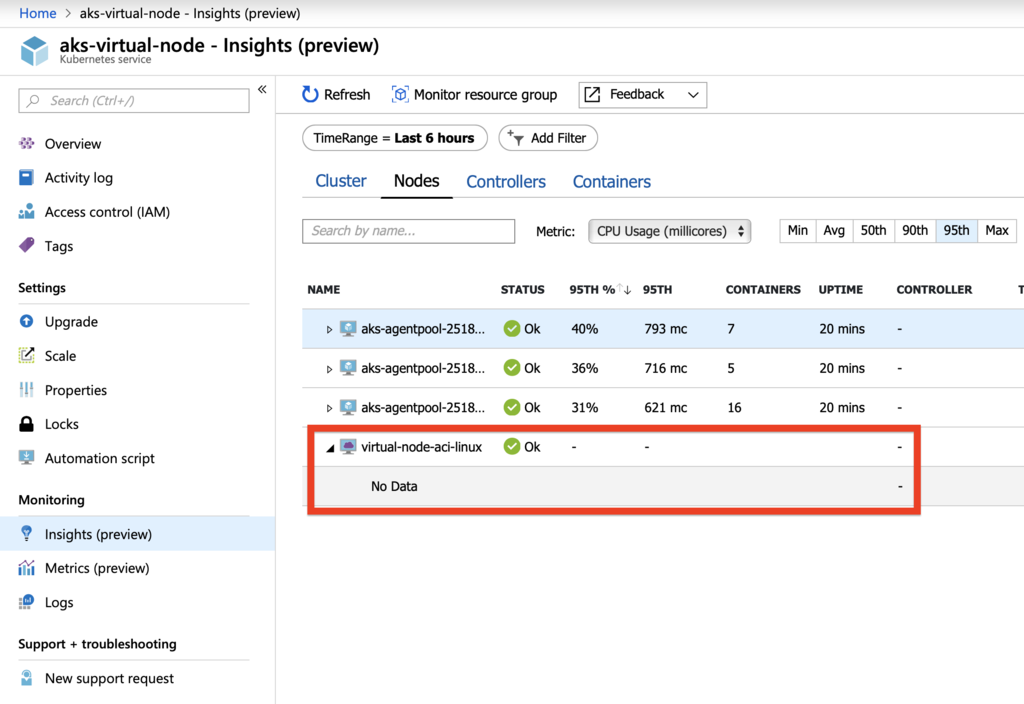Open Access control (IAM) page
Image resolution: width=1024 pixels, height=704 pixels.
(x=107, y=212)
